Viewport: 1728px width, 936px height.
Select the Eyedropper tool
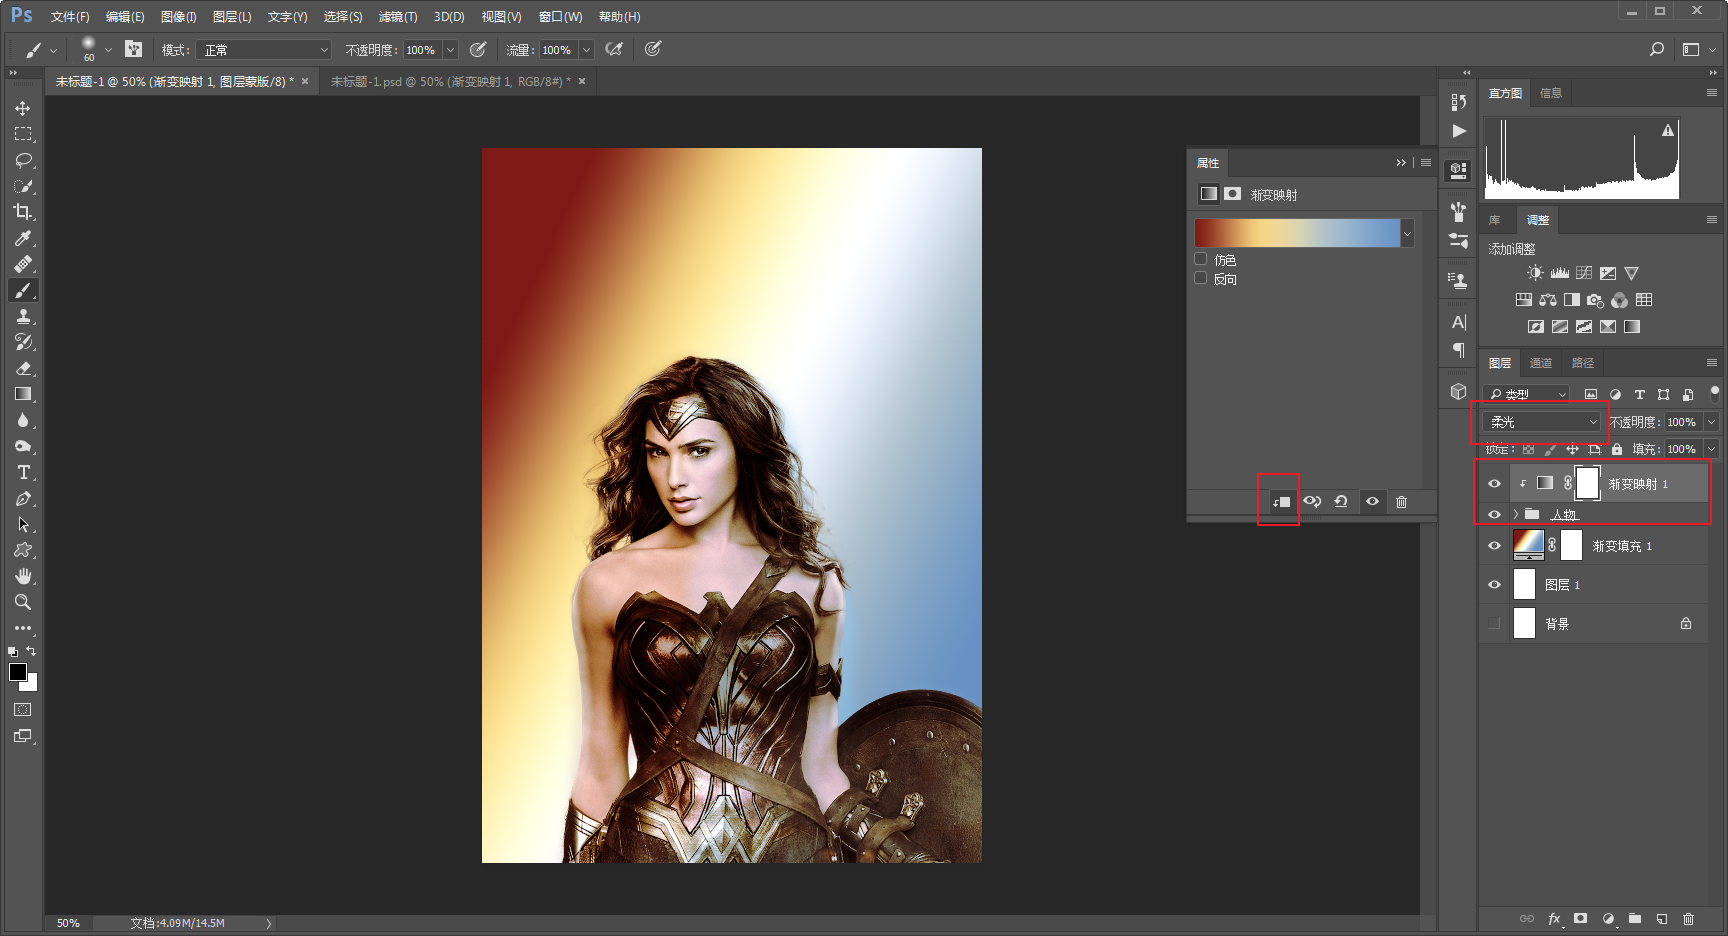click(23, 238)
